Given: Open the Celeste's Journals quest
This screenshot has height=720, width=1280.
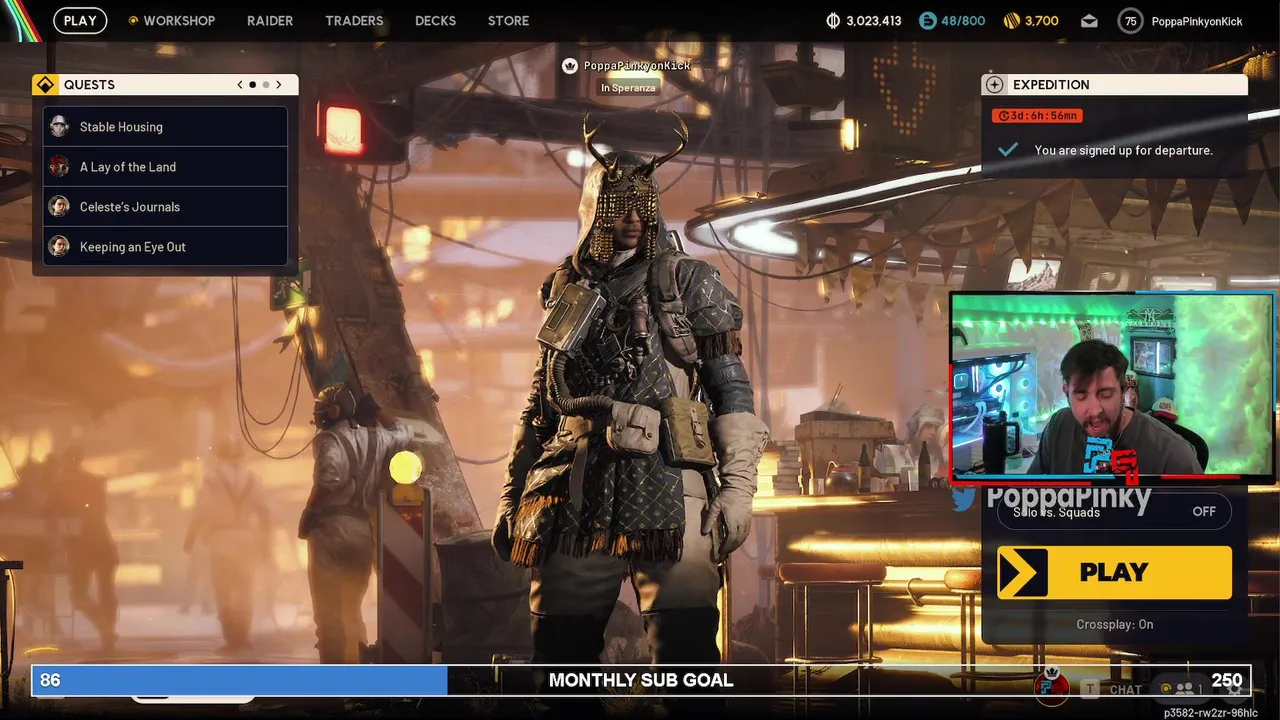Looking at the screenshot, I should [166, 207].
